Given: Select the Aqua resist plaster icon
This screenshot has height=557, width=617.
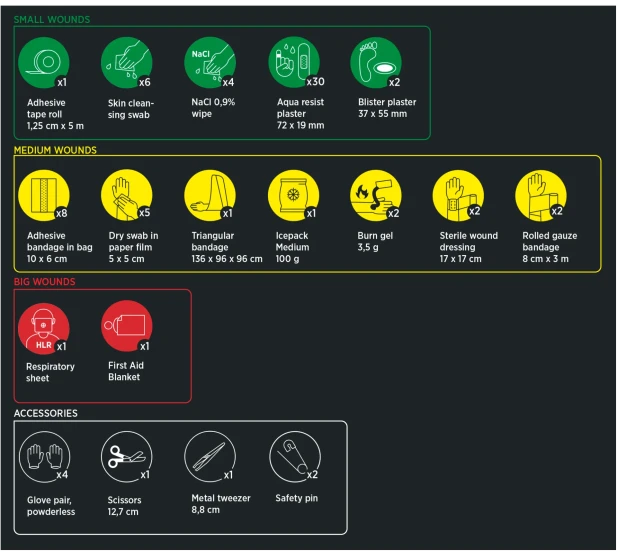Looking at the screenshot, I should tap(294, 63).
